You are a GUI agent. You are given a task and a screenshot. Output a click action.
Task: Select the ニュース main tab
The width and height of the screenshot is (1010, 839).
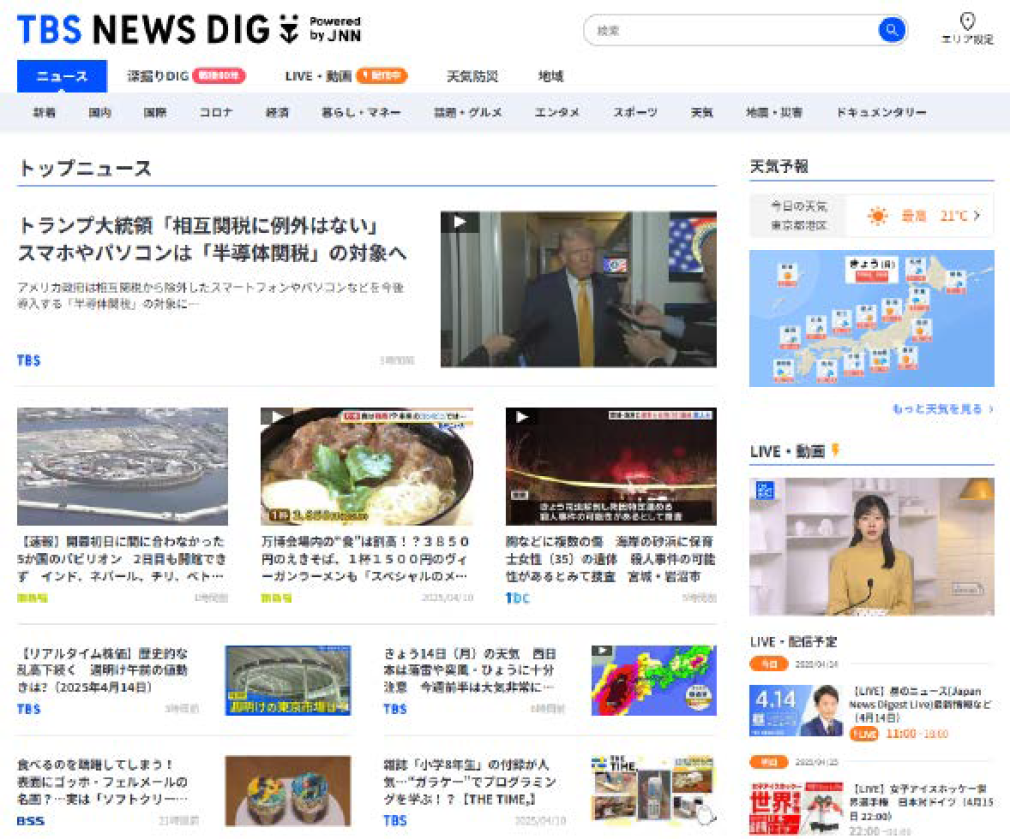click(62, 76)
